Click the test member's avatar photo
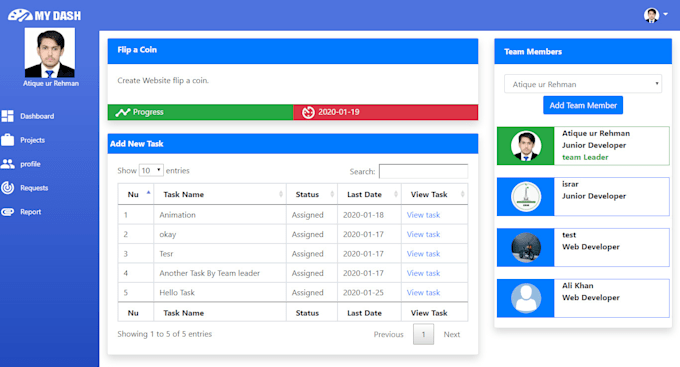The height and width of the screenshot is (367, 680). (526, 247)
